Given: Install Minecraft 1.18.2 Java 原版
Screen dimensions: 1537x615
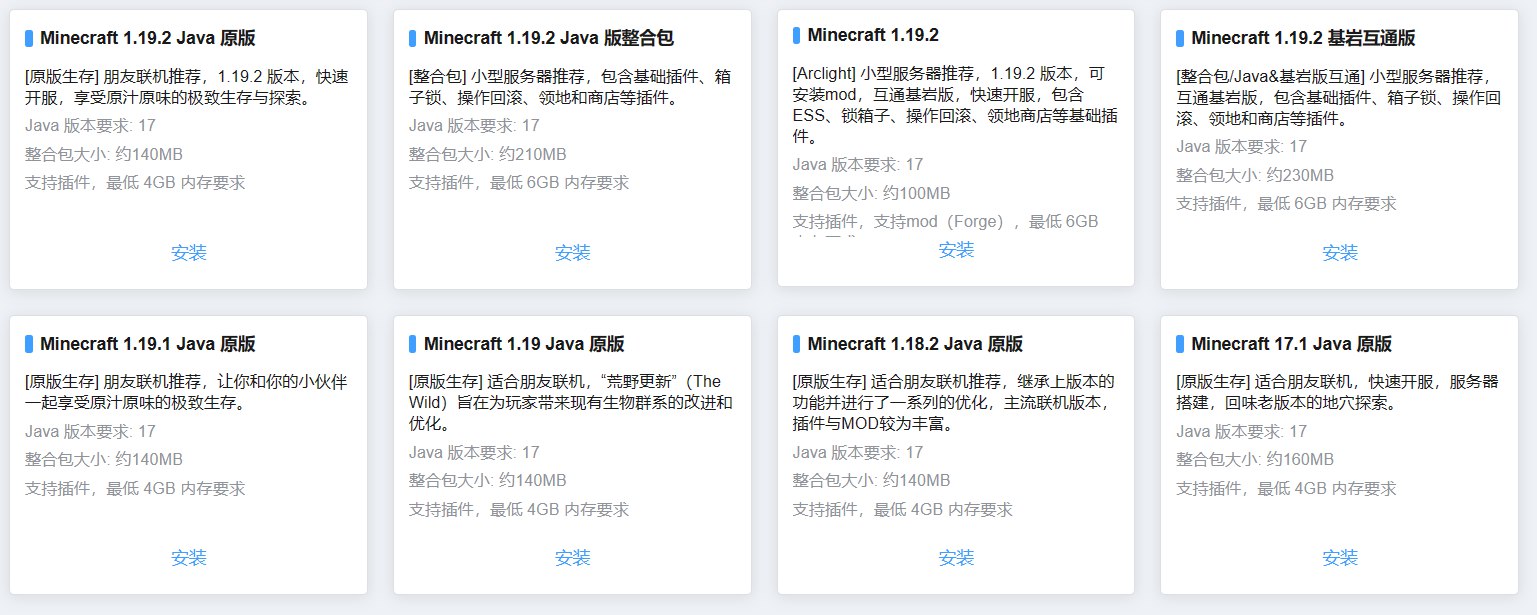Looking at the screenshot, I should coord(956,558).
